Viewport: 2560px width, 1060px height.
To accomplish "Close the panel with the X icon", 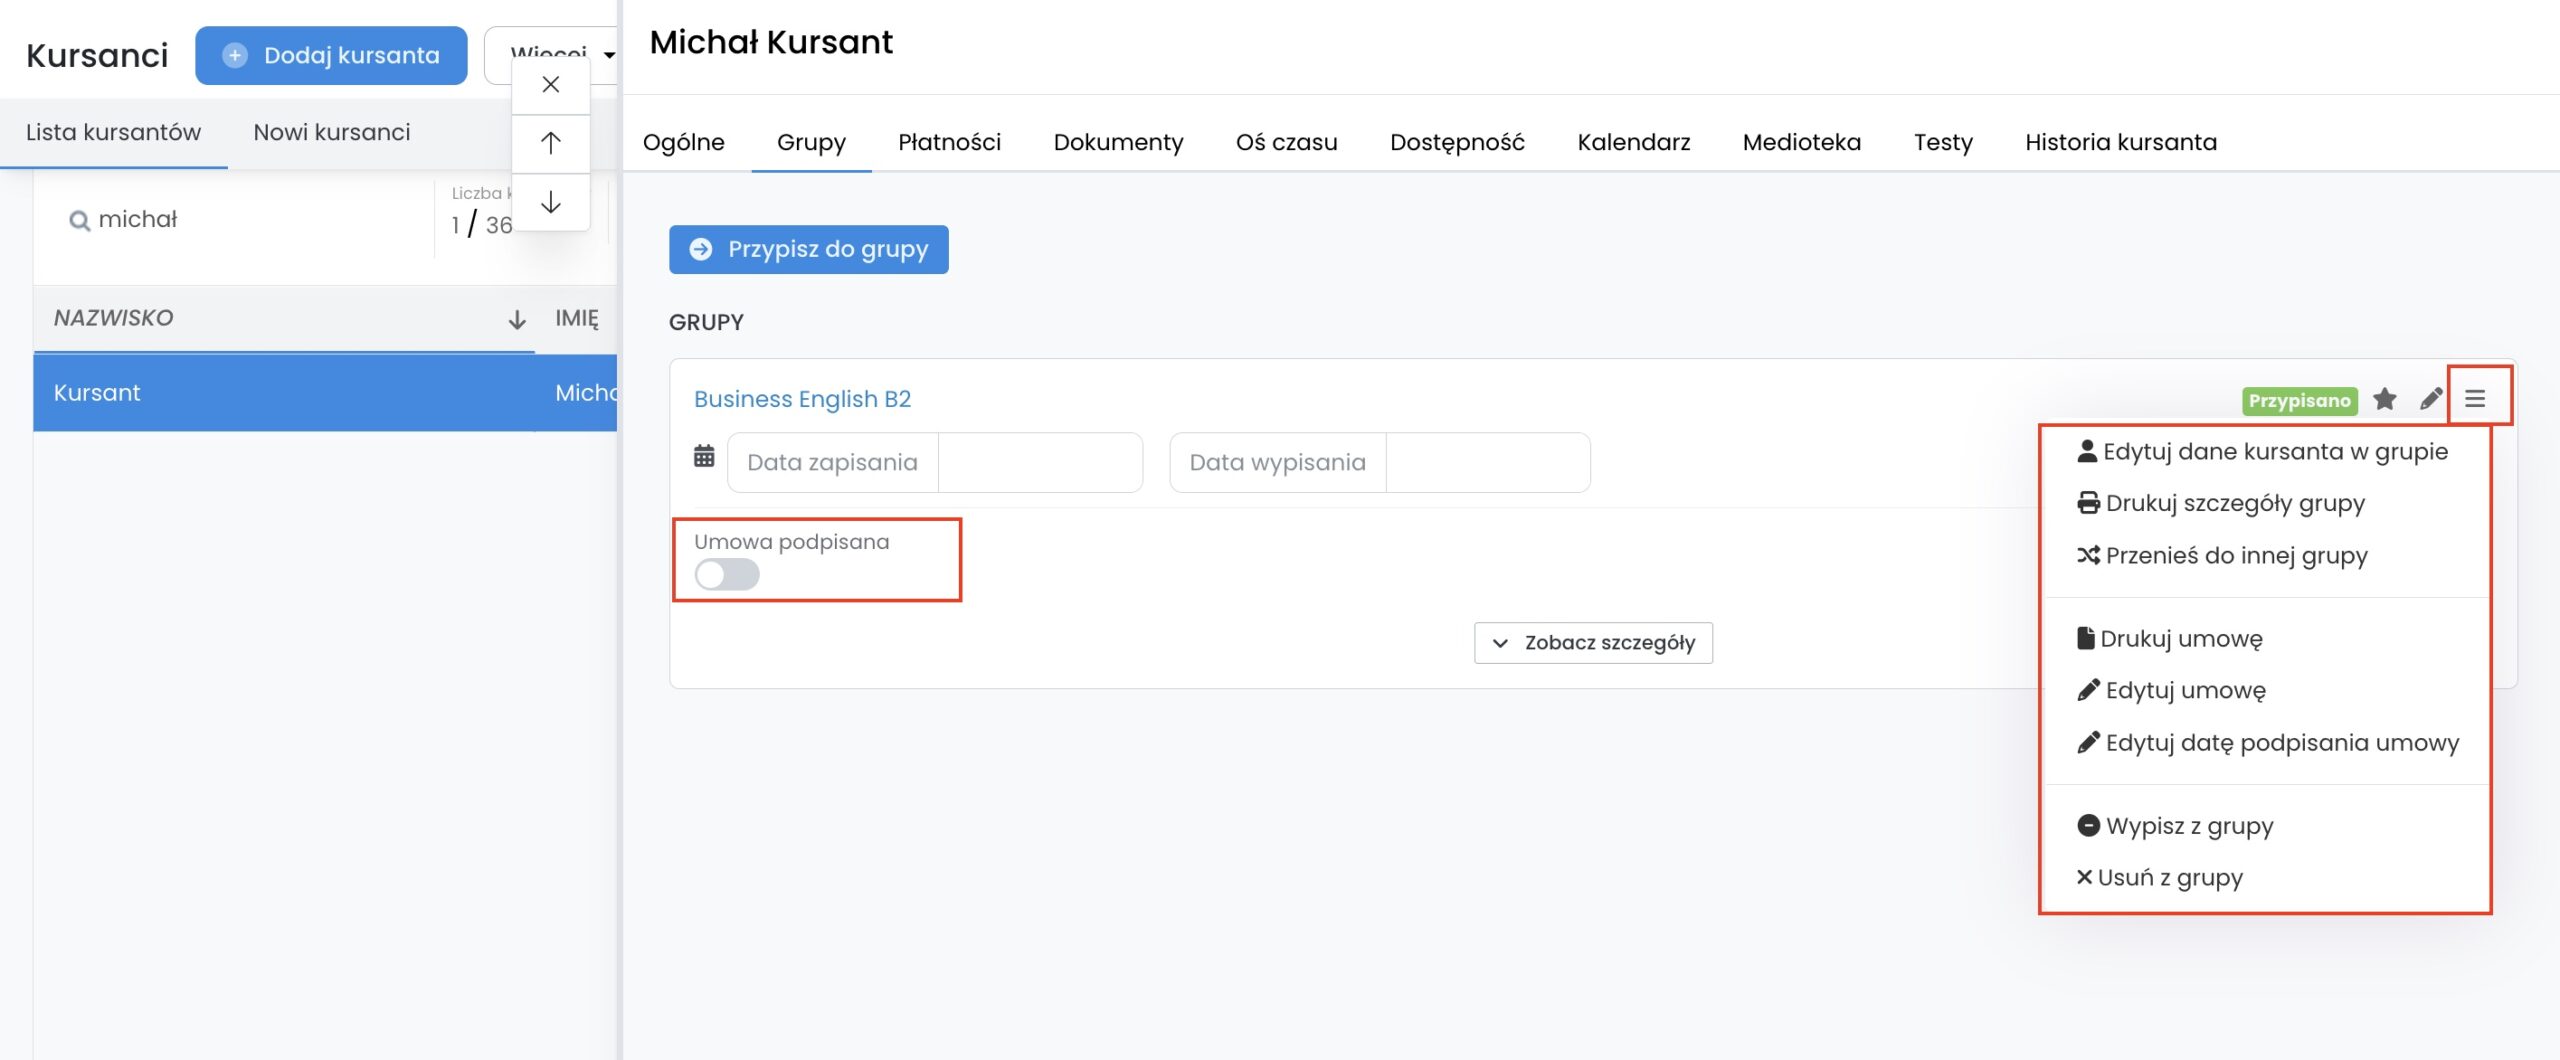I will click(x=550, y=85).
